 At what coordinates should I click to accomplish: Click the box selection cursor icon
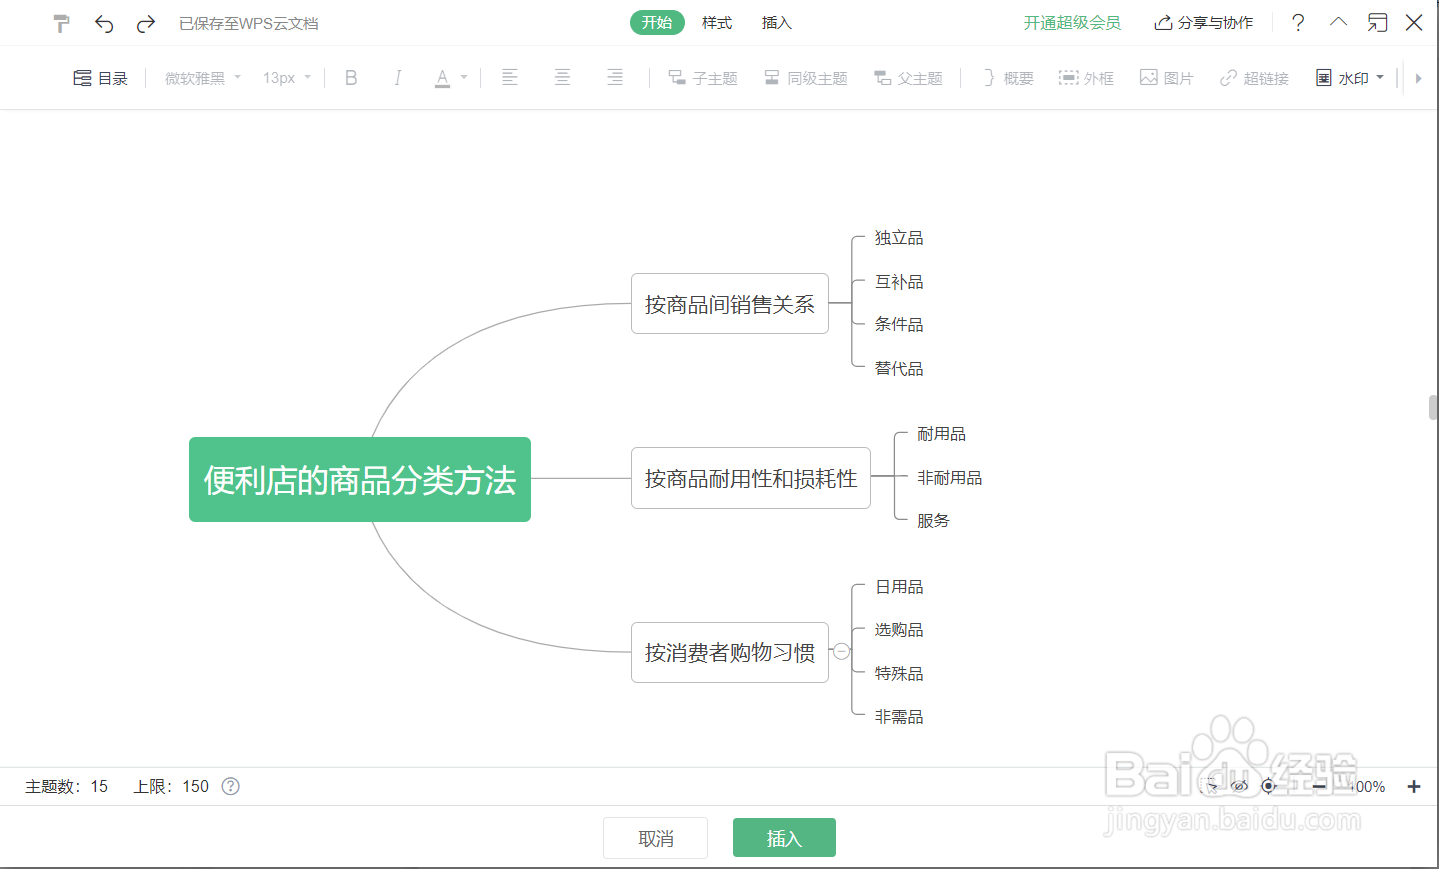tap(1211, 786)
